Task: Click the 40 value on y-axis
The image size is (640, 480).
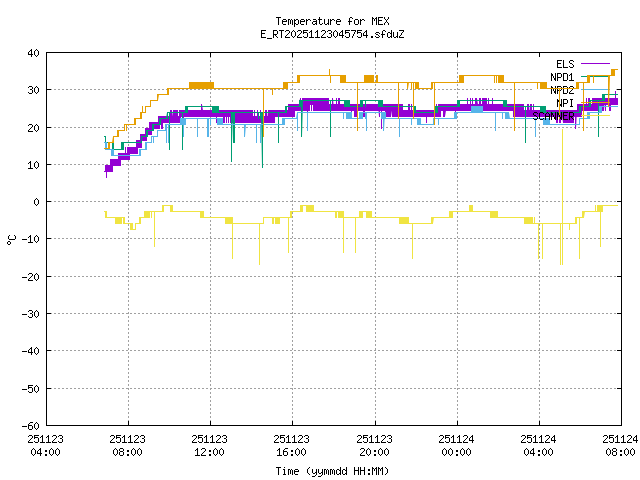Action: pos(33,53)
